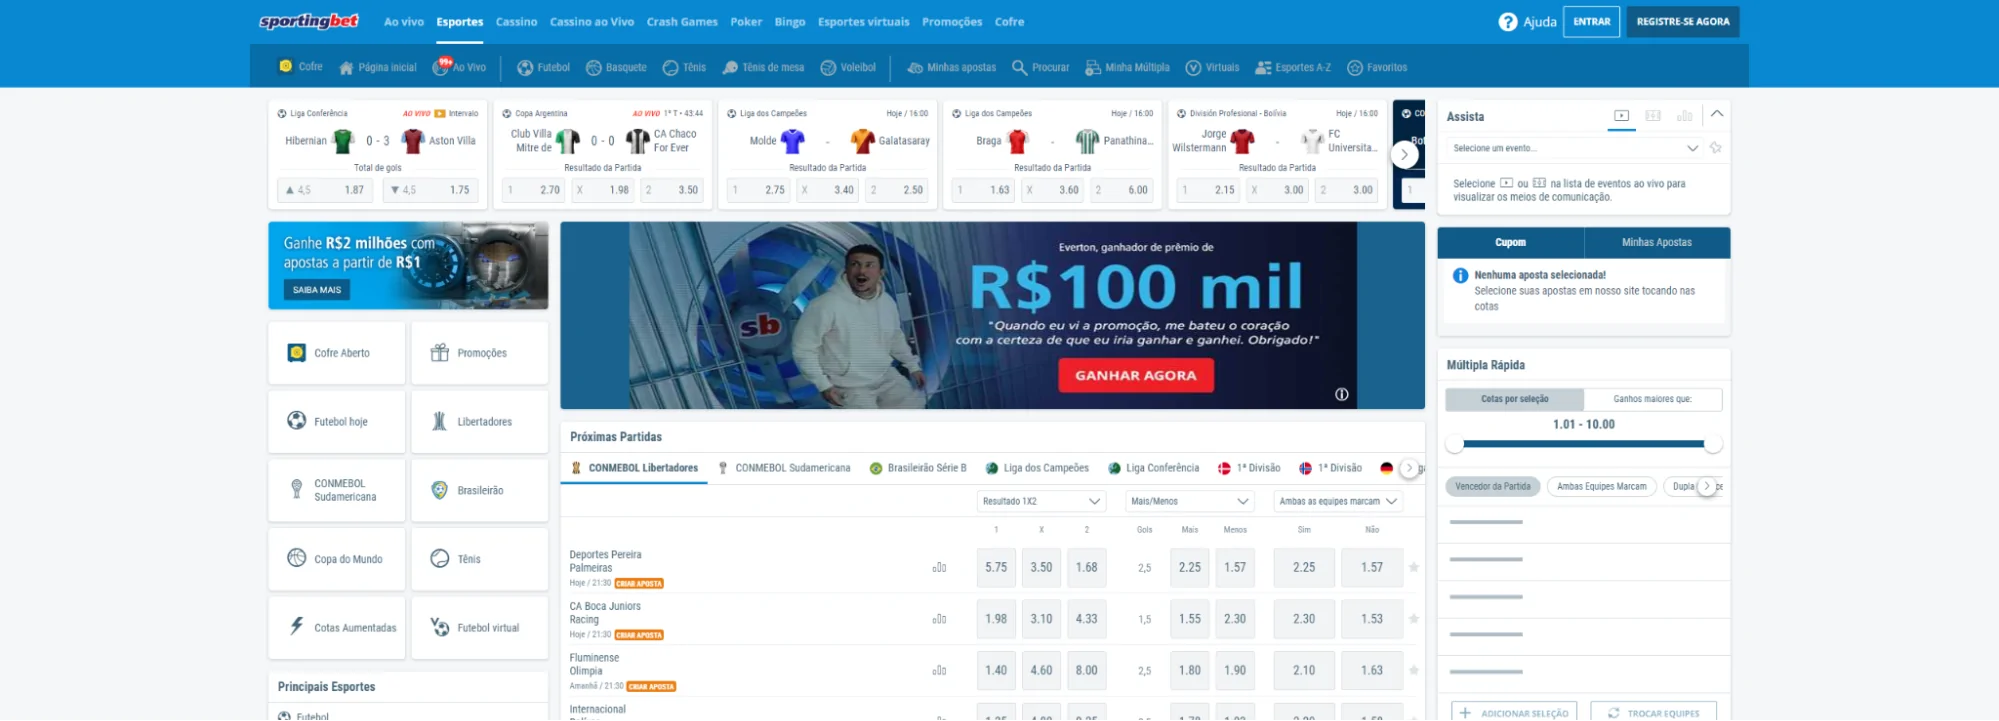Collapse the Assista panel
The height and width of the screenshot is (721, 1999).
1717,114
